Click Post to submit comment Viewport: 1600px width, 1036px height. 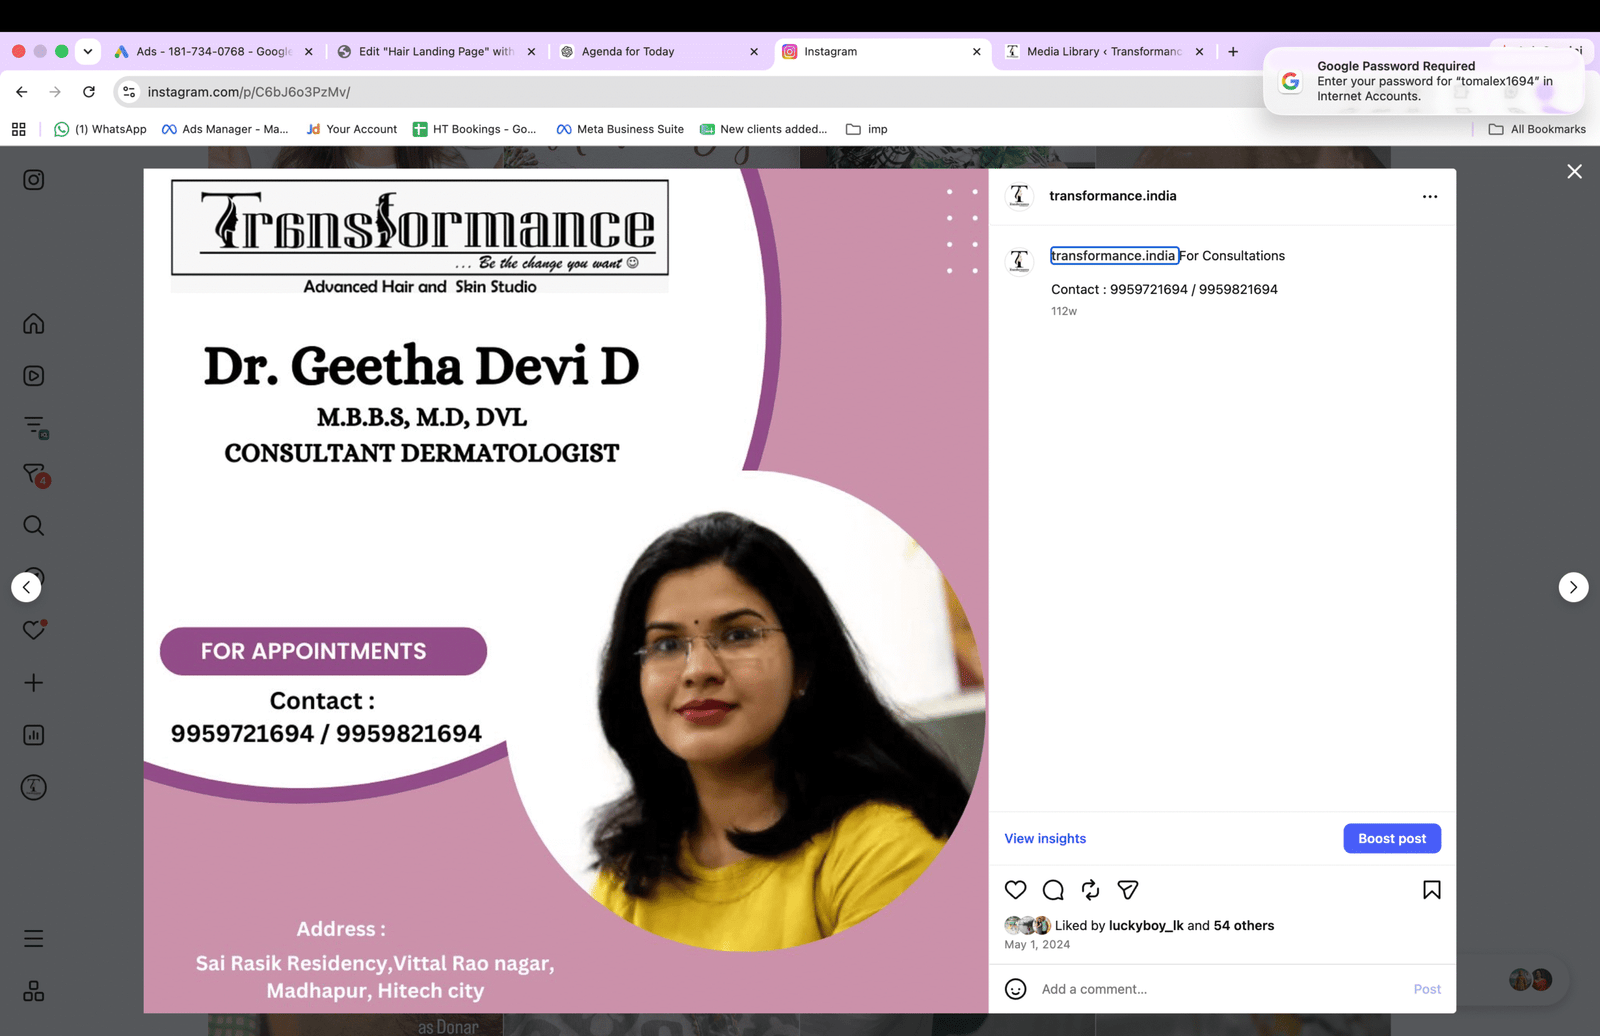[1427, 989]
